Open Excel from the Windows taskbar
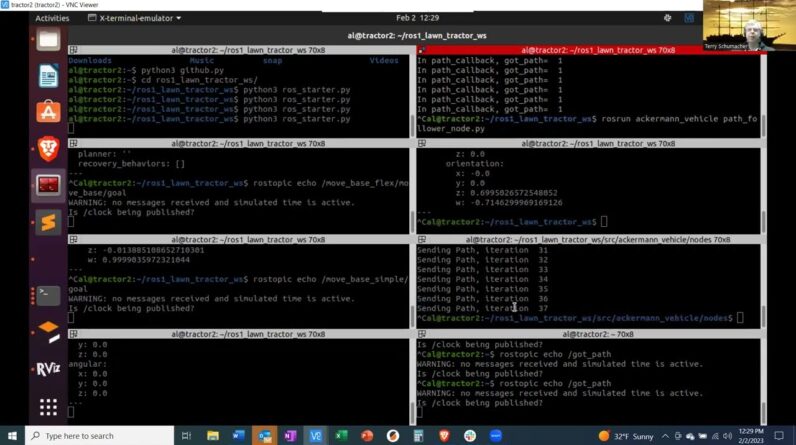This screenshot has height=445, width=796. pyautogui.click(x=341, y=436)
